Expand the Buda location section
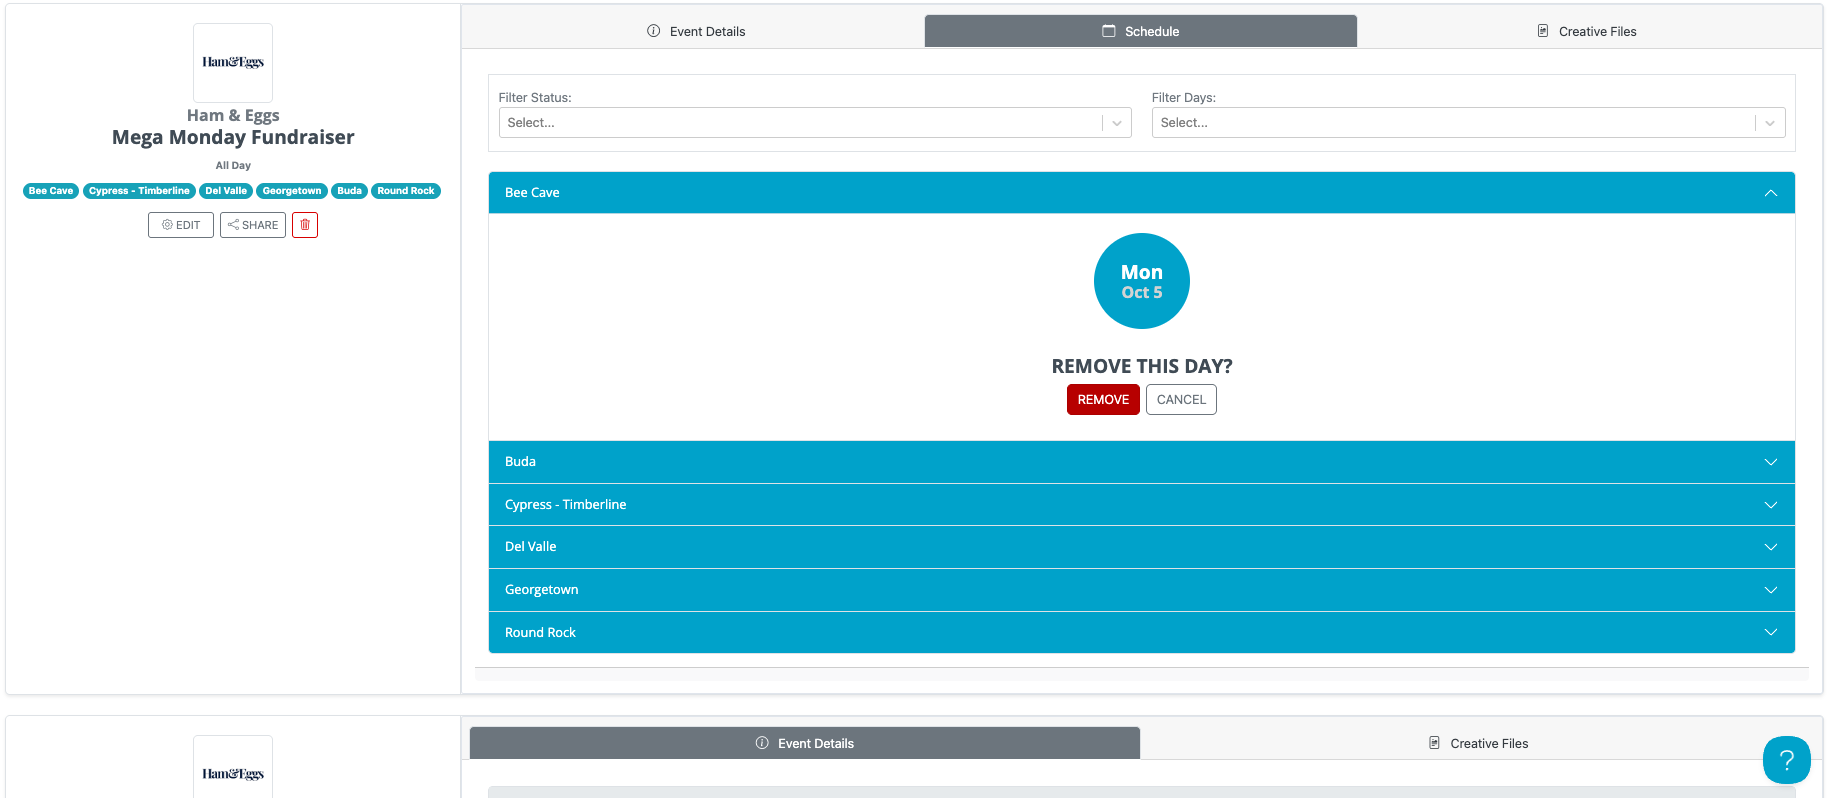The width and height of the screenshot is (1834, 798). coord(1142,462)
